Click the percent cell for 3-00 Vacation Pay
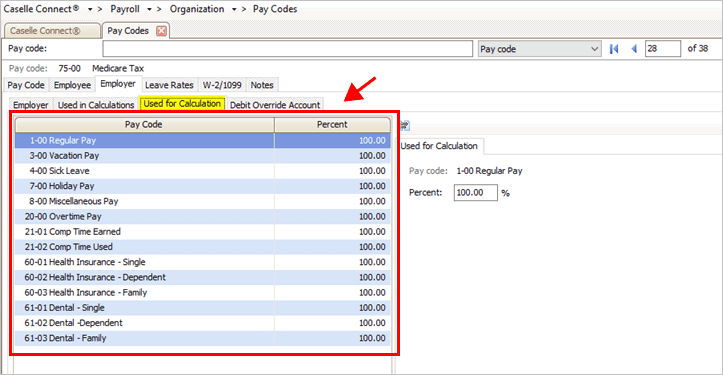The image size is (723, 375). tap(332, 155)
